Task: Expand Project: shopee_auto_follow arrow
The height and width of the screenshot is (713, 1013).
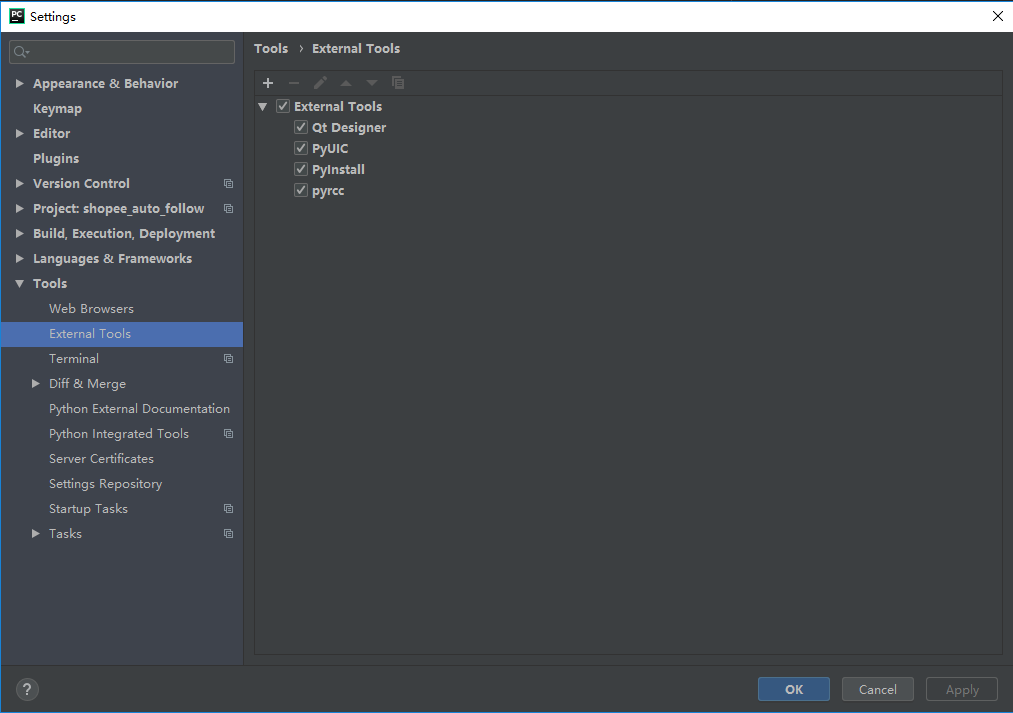Action: [x=19, y=208]
